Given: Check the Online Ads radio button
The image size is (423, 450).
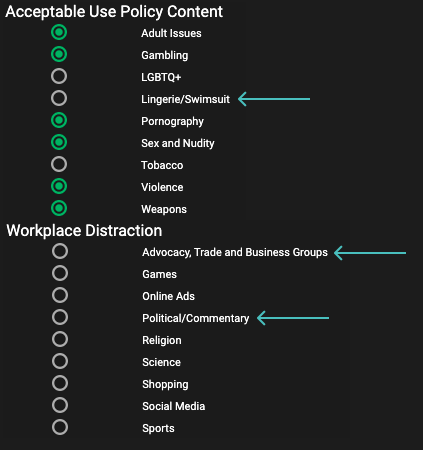Looking at the screenshot, I should tap(60, 295).
